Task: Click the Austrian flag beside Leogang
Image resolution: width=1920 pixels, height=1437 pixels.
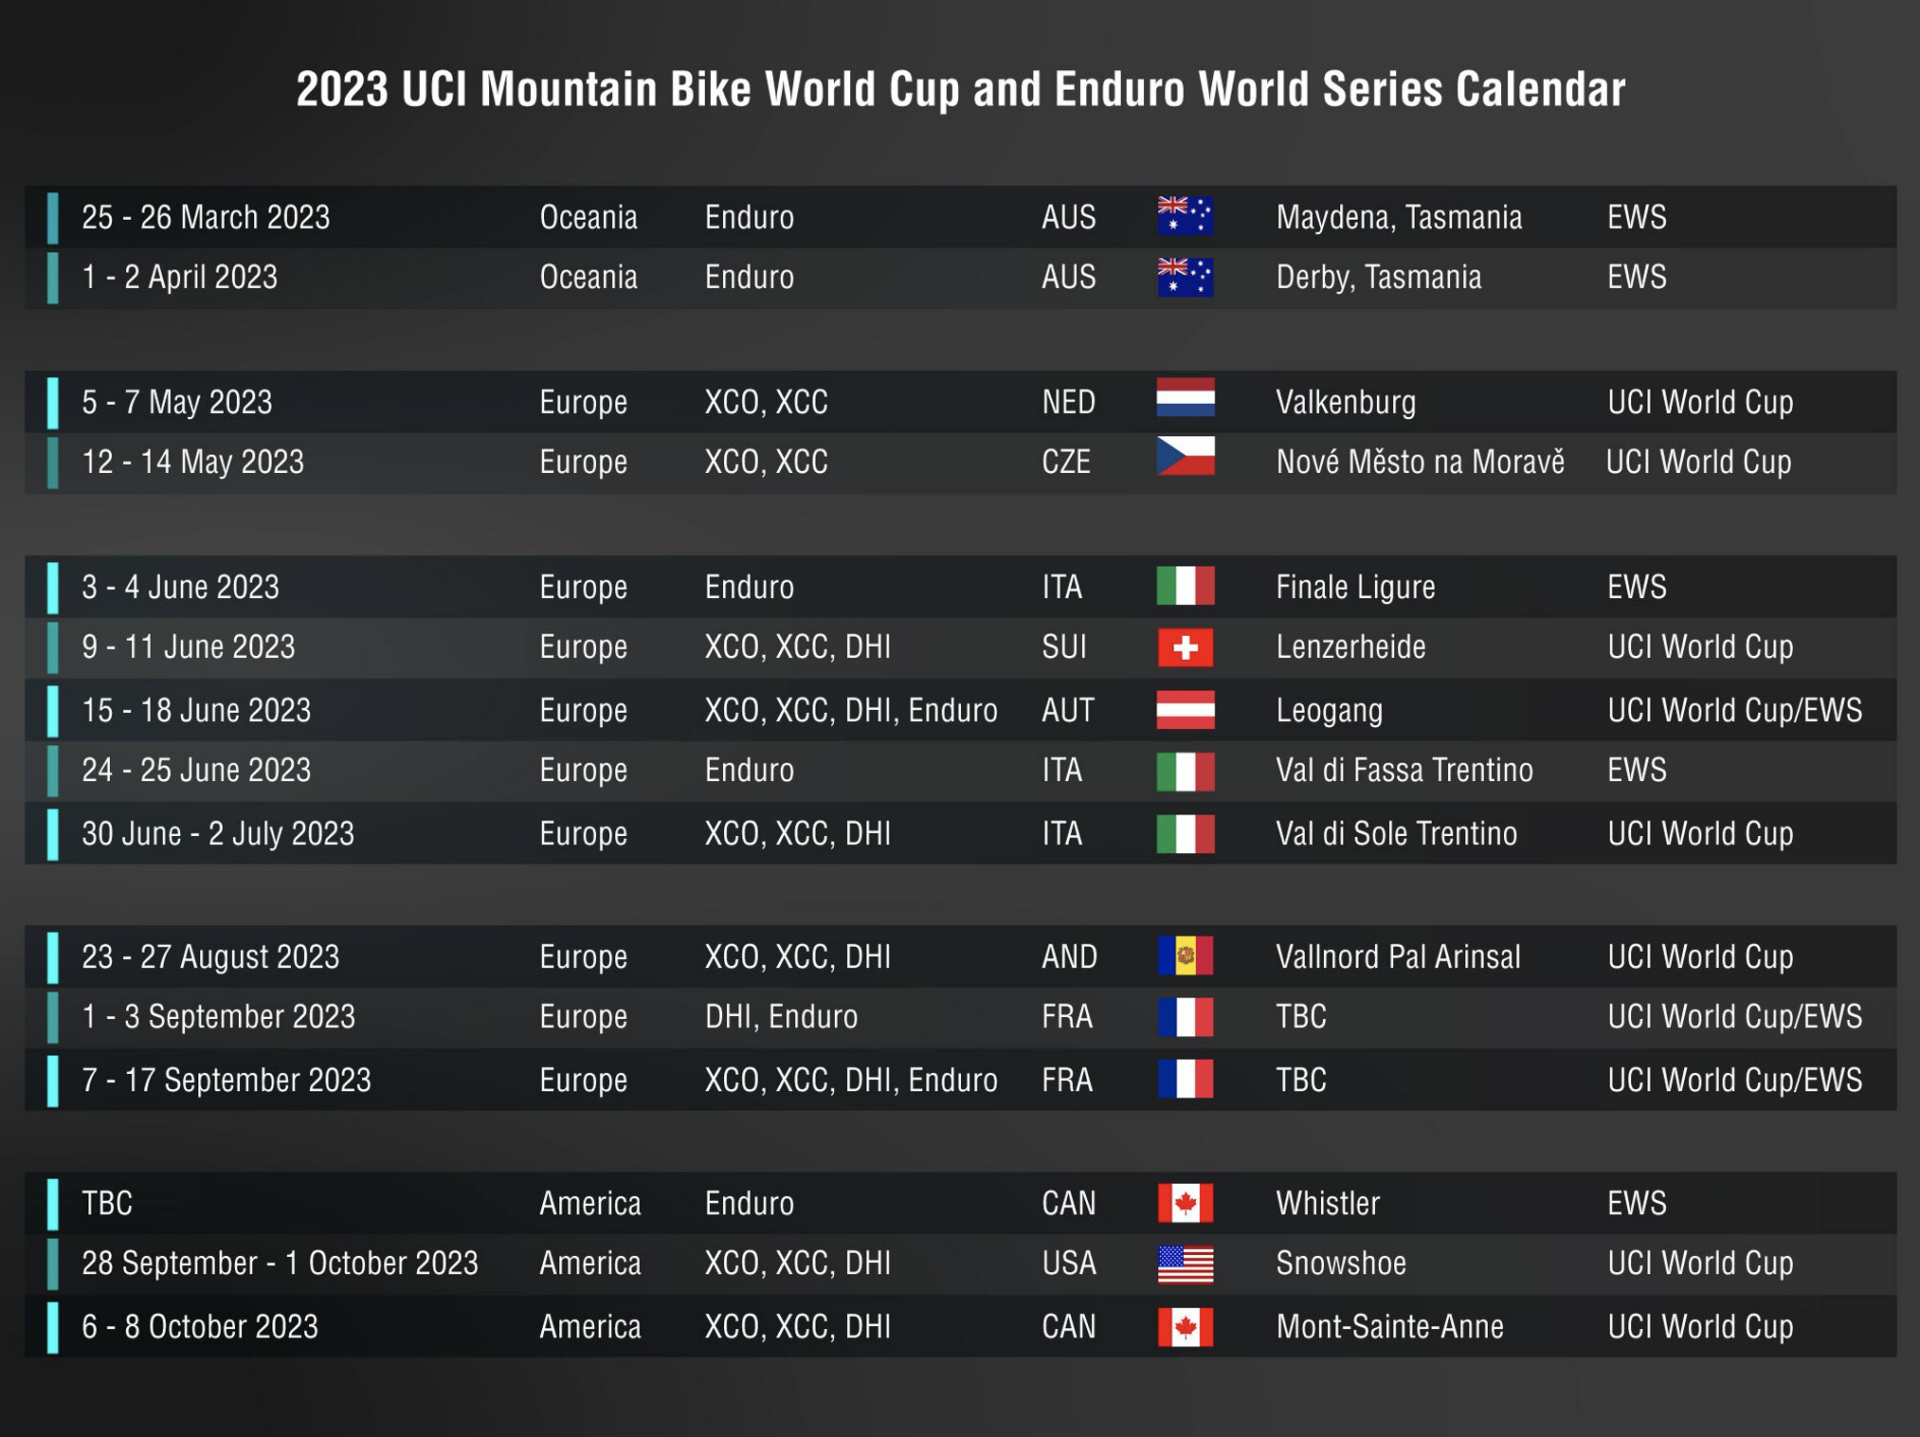Action: pyautogui.click(x=1185, y=709)
